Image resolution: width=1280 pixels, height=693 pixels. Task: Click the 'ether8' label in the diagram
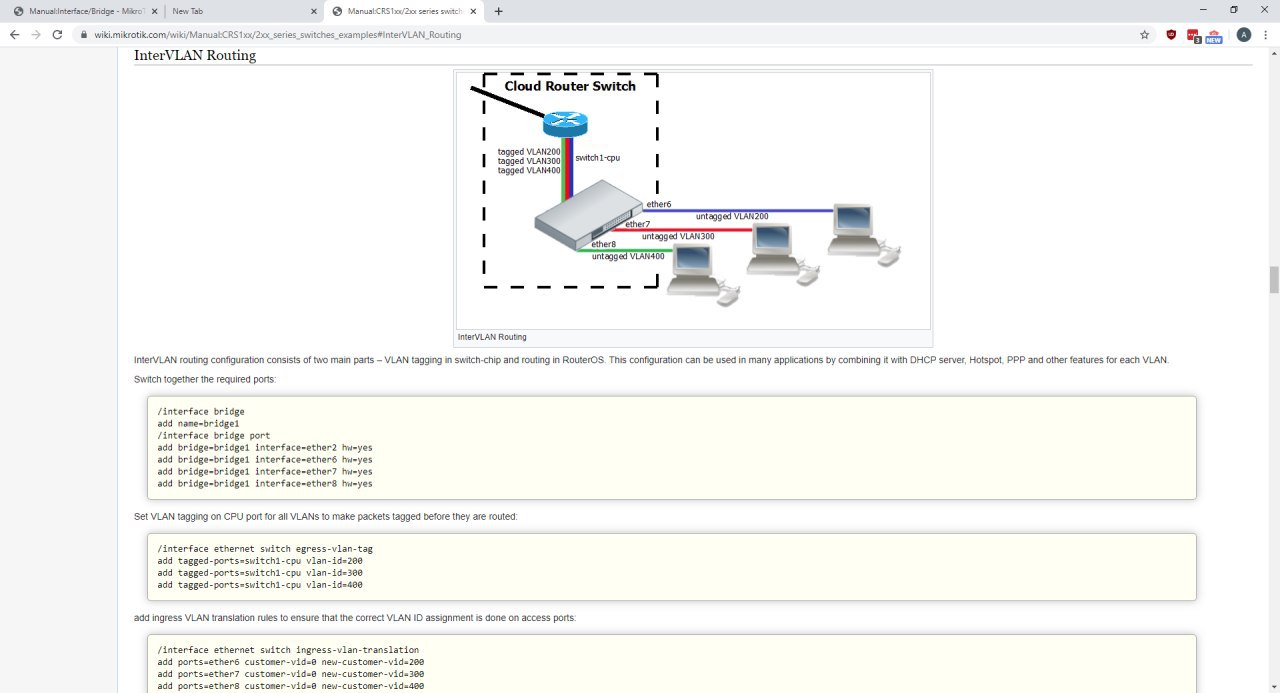pyautogui.click(x=603, y=244)
